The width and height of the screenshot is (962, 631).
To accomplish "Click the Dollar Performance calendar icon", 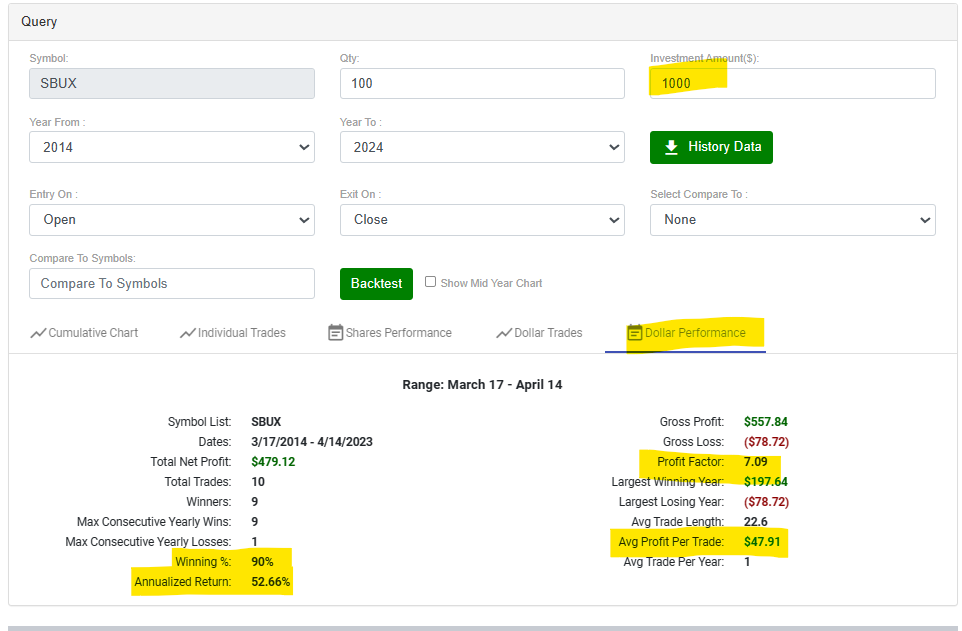I will (x=634, y=333).
